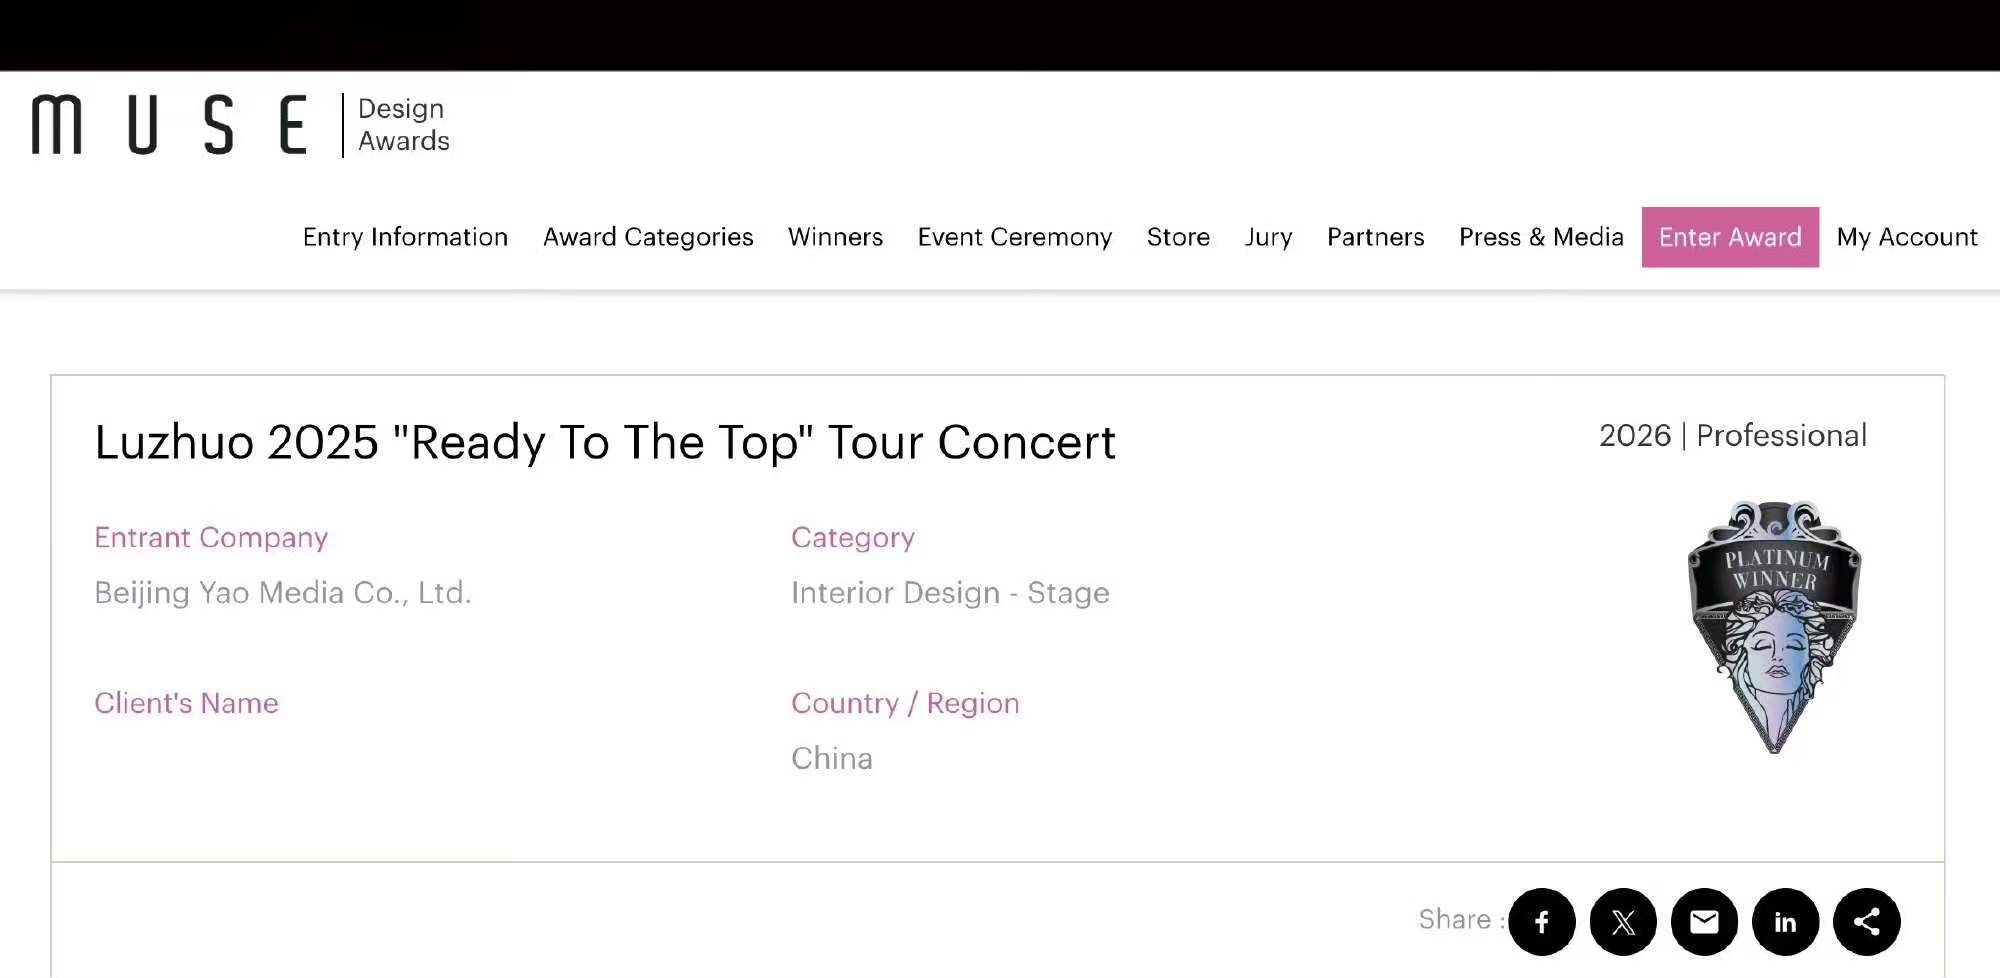
Task: Open Award Categories menu
Action: point(648,237)
